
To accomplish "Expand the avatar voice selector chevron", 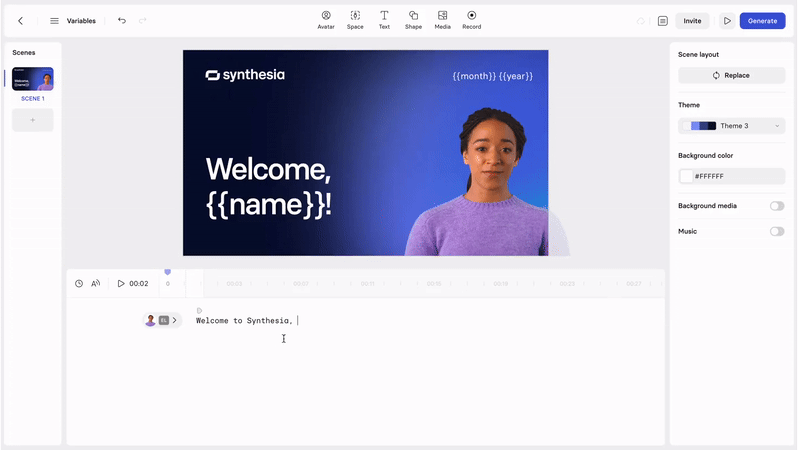I will (174, 320).
